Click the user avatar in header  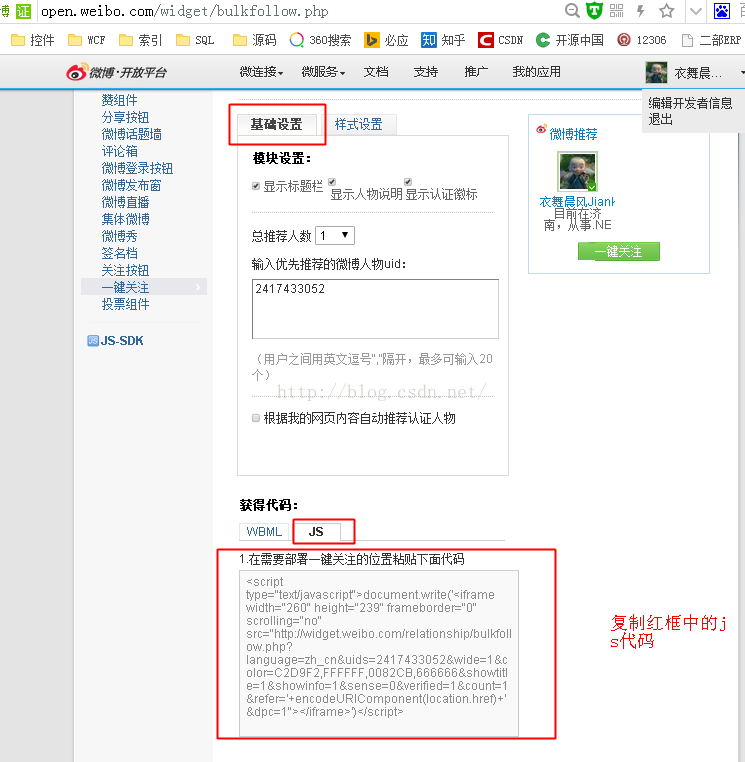coord(656,72)
